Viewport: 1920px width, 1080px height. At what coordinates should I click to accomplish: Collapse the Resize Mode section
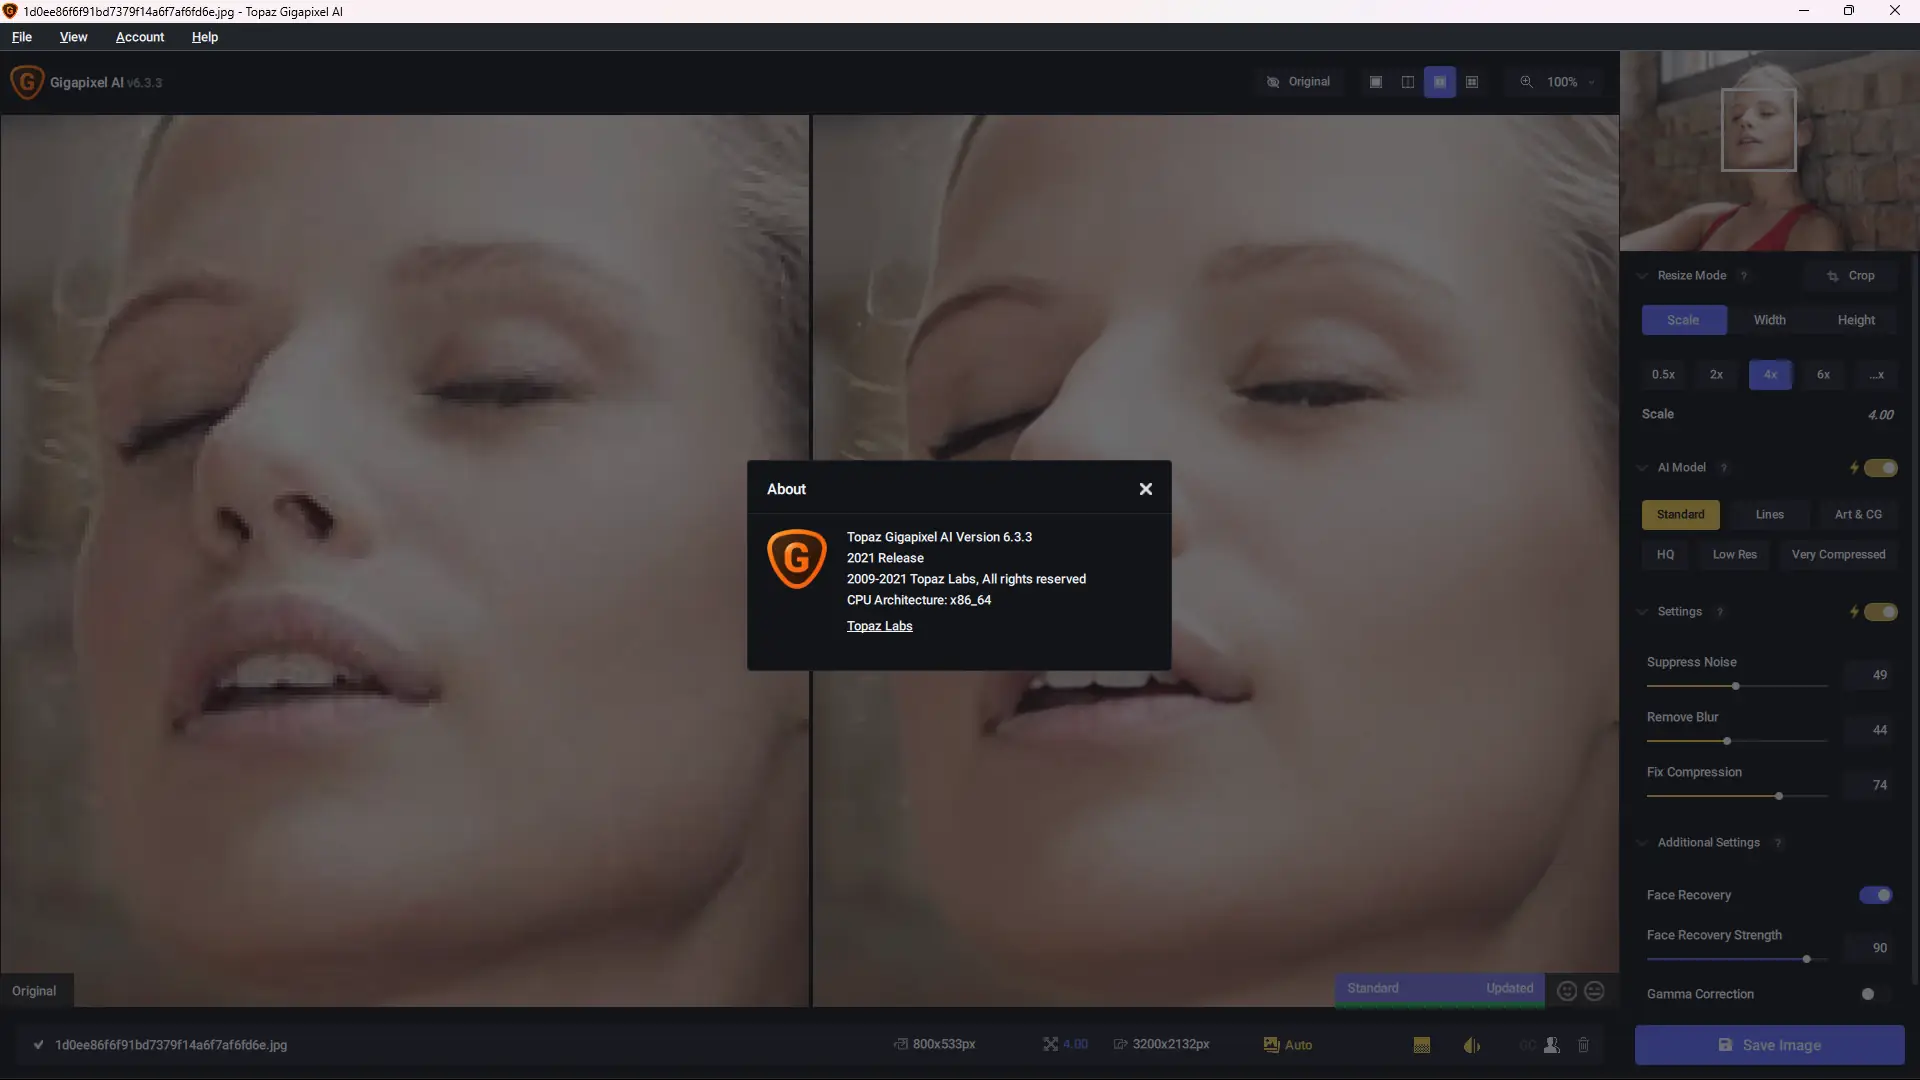pos(1642,276)
